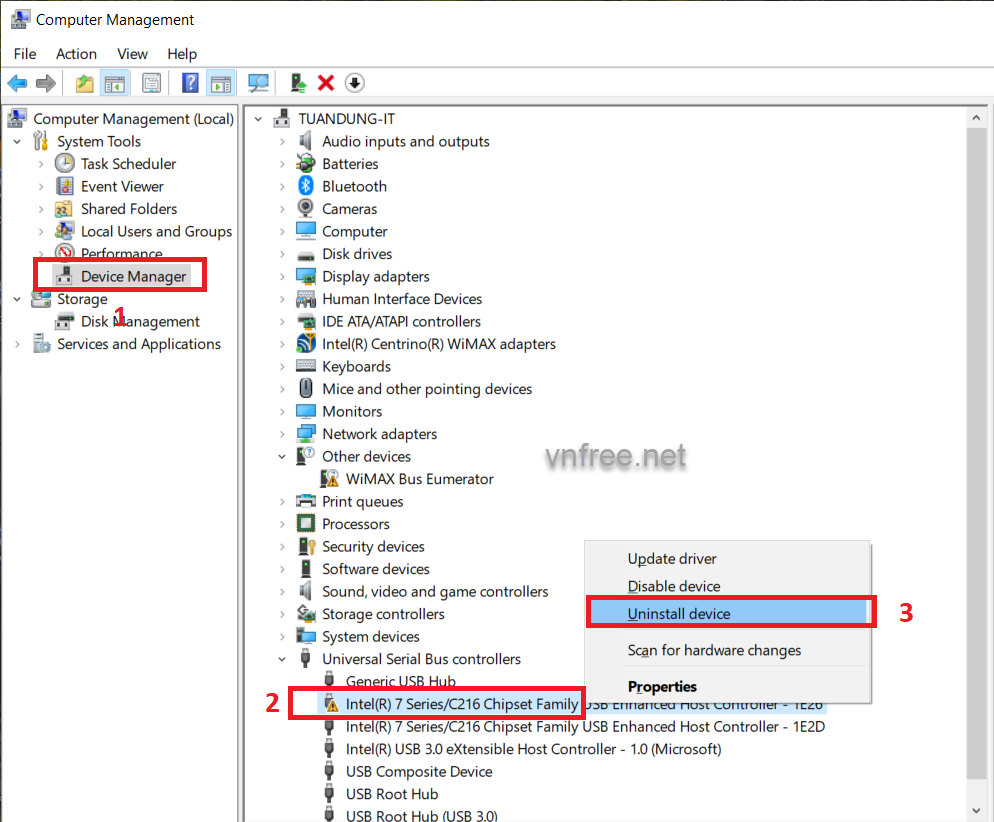This screenshot has width=994, height=822.
Task: Click the Up one level folder icon
Action: 85,83
